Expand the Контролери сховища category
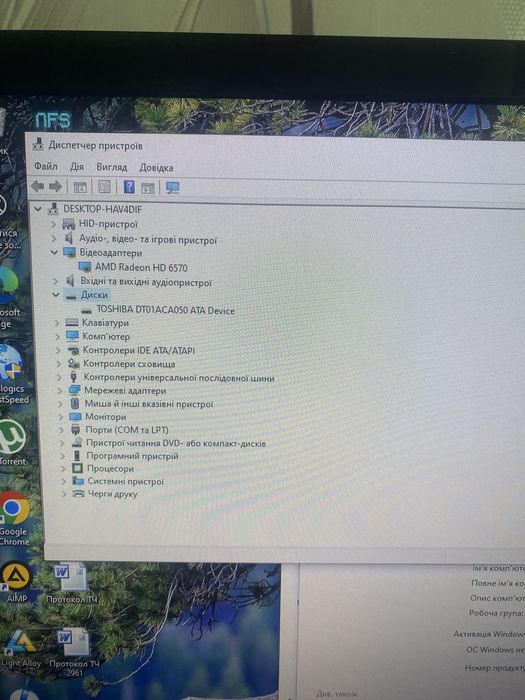Screen dimensions: 525x700 click(58, 364)
